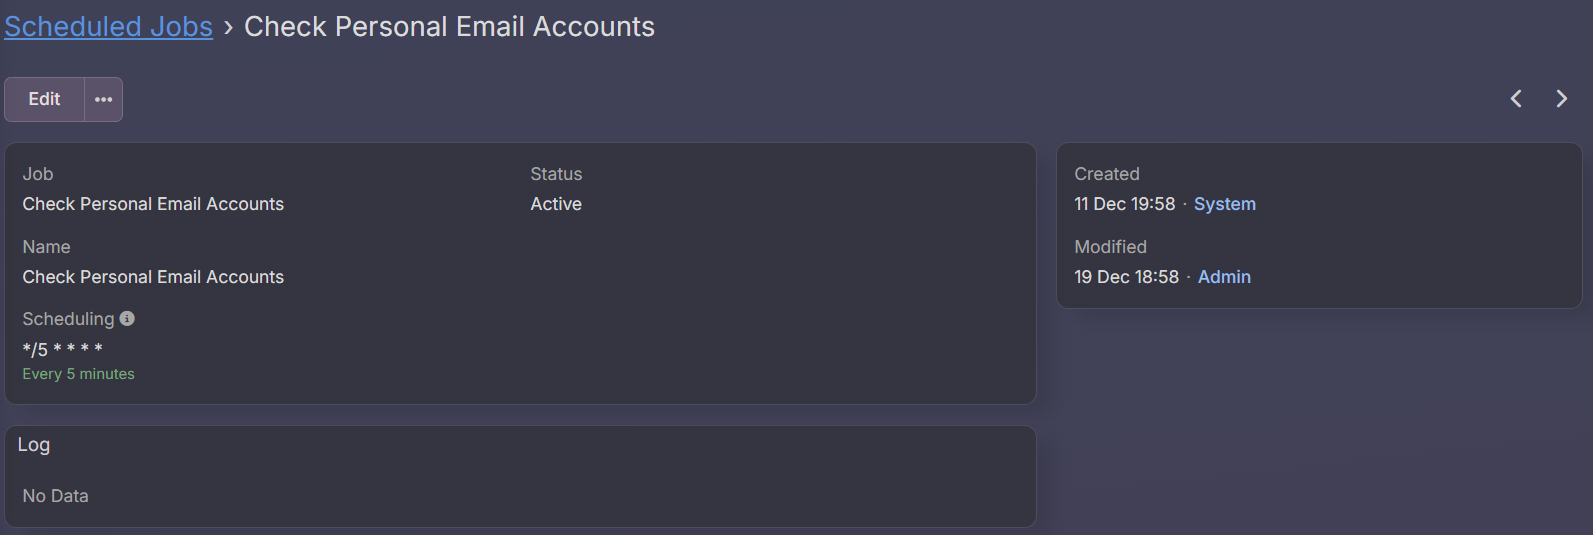Image resolution: width=1593 pixels, height=535 pixels.
Task: Click the Edit button
Action: [x=44, y=99]
